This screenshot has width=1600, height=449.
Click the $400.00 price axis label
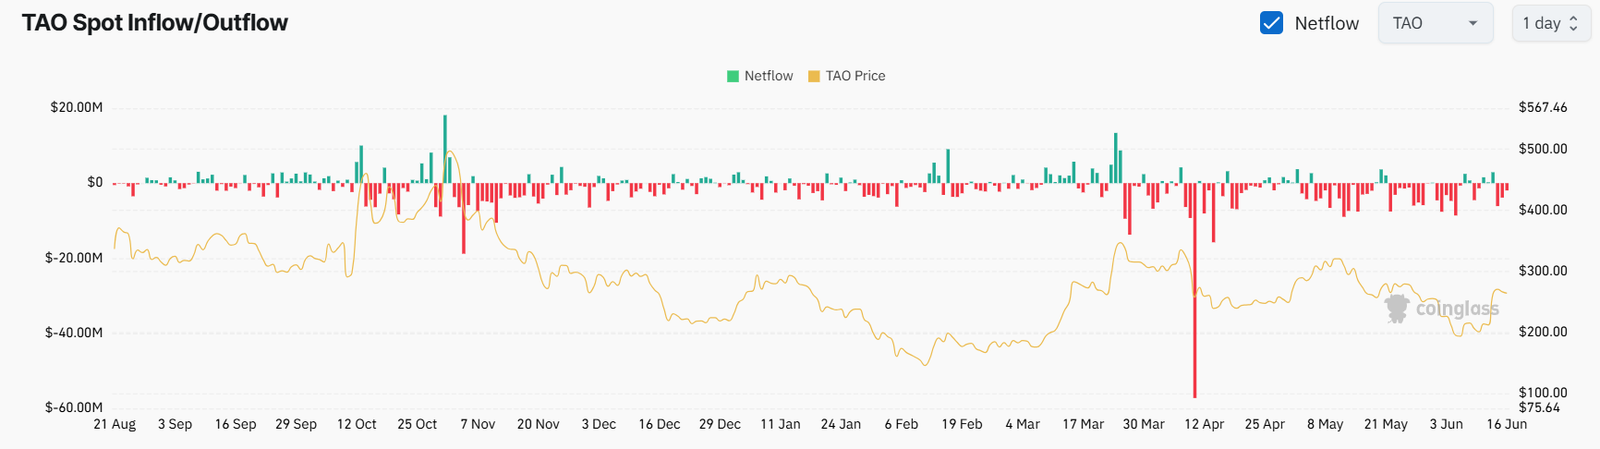point(1543,210)
